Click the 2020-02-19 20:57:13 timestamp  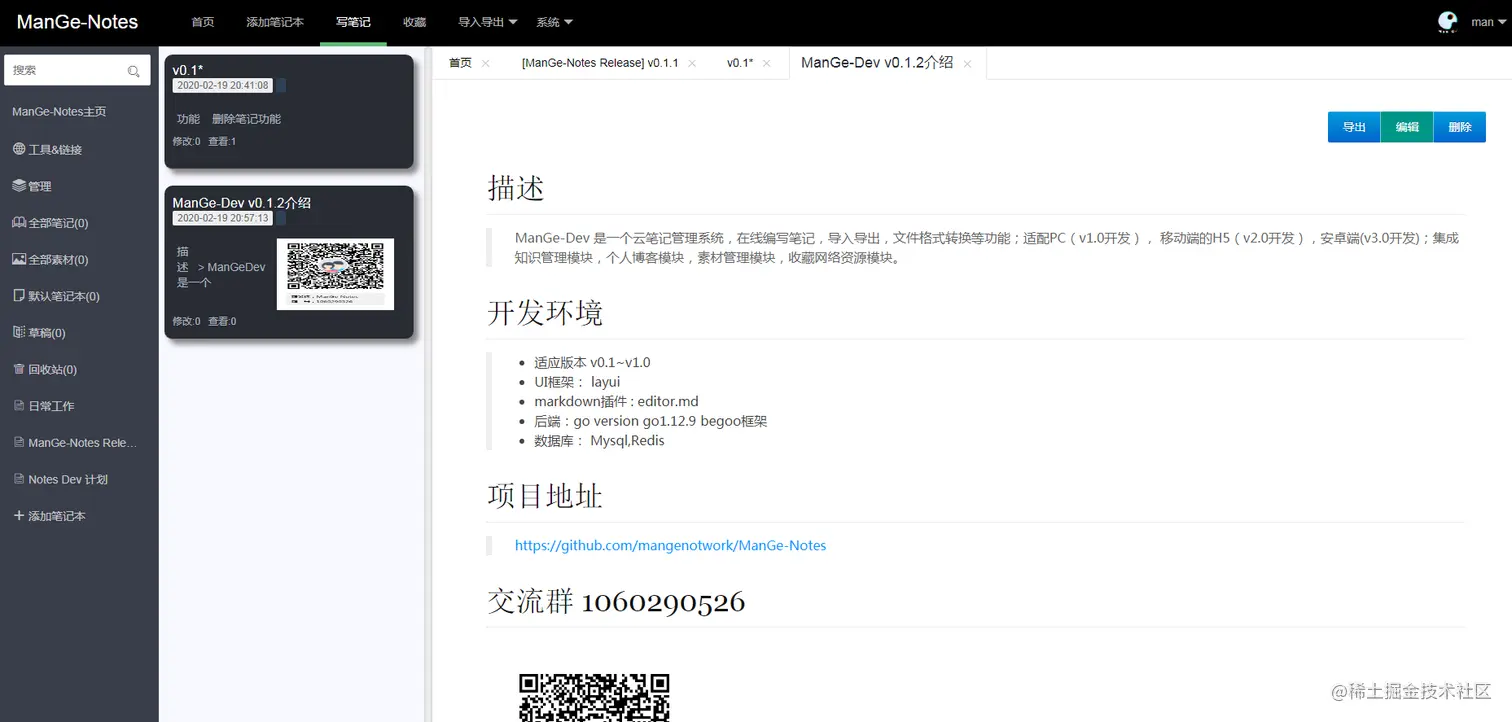[x=222, y=218]
